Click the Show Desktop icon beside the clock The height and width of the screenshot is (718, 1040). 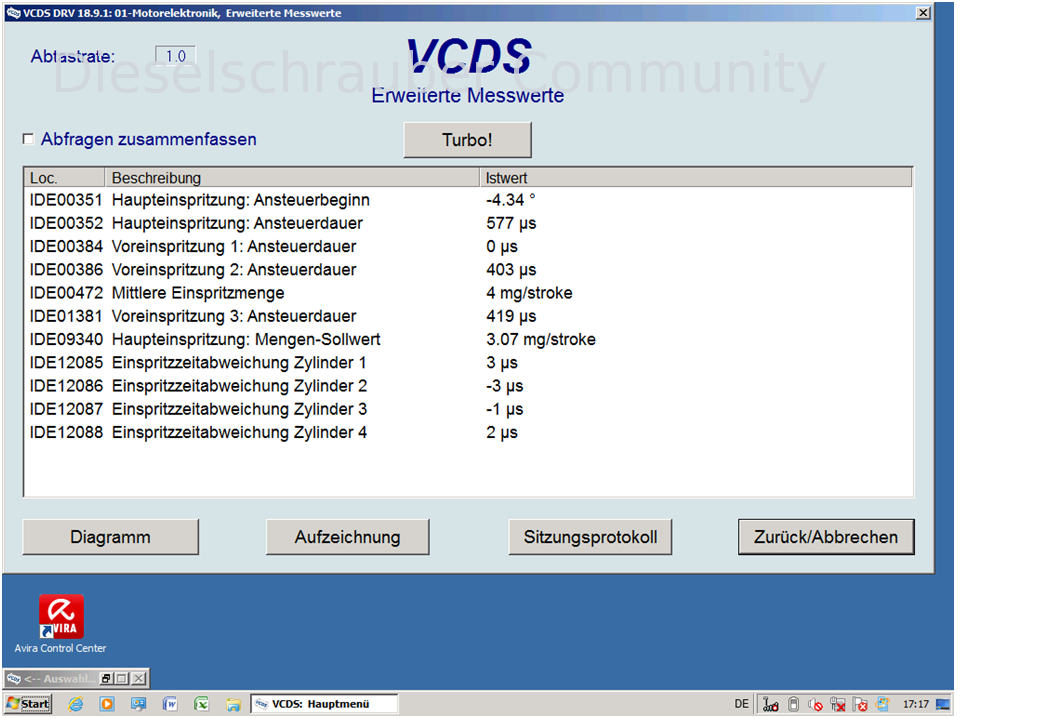pos(942,704)
